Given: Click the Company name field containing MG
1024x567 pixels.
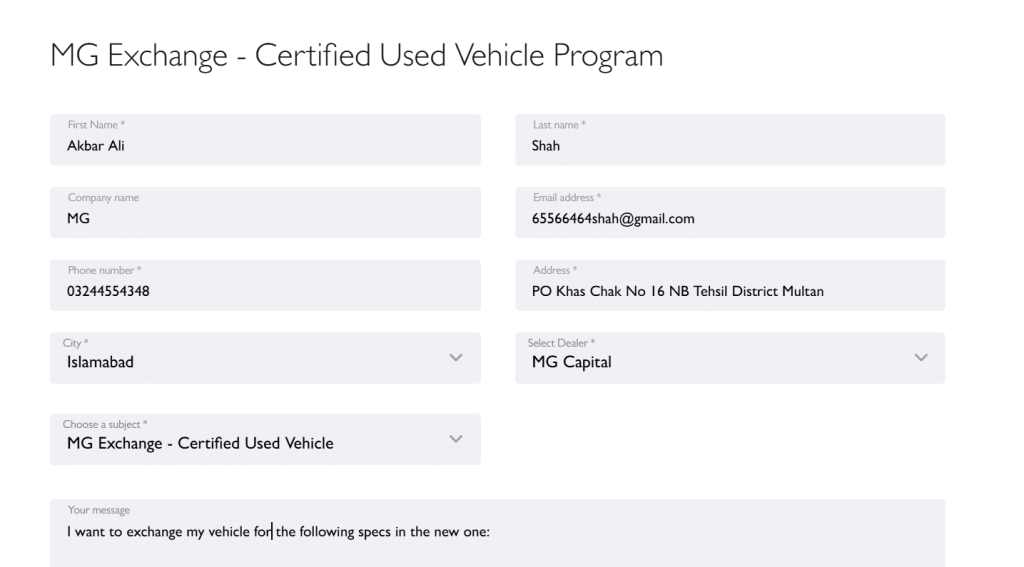Looking at the screenshot, I should pyautogui.click(x=265, y=212).
